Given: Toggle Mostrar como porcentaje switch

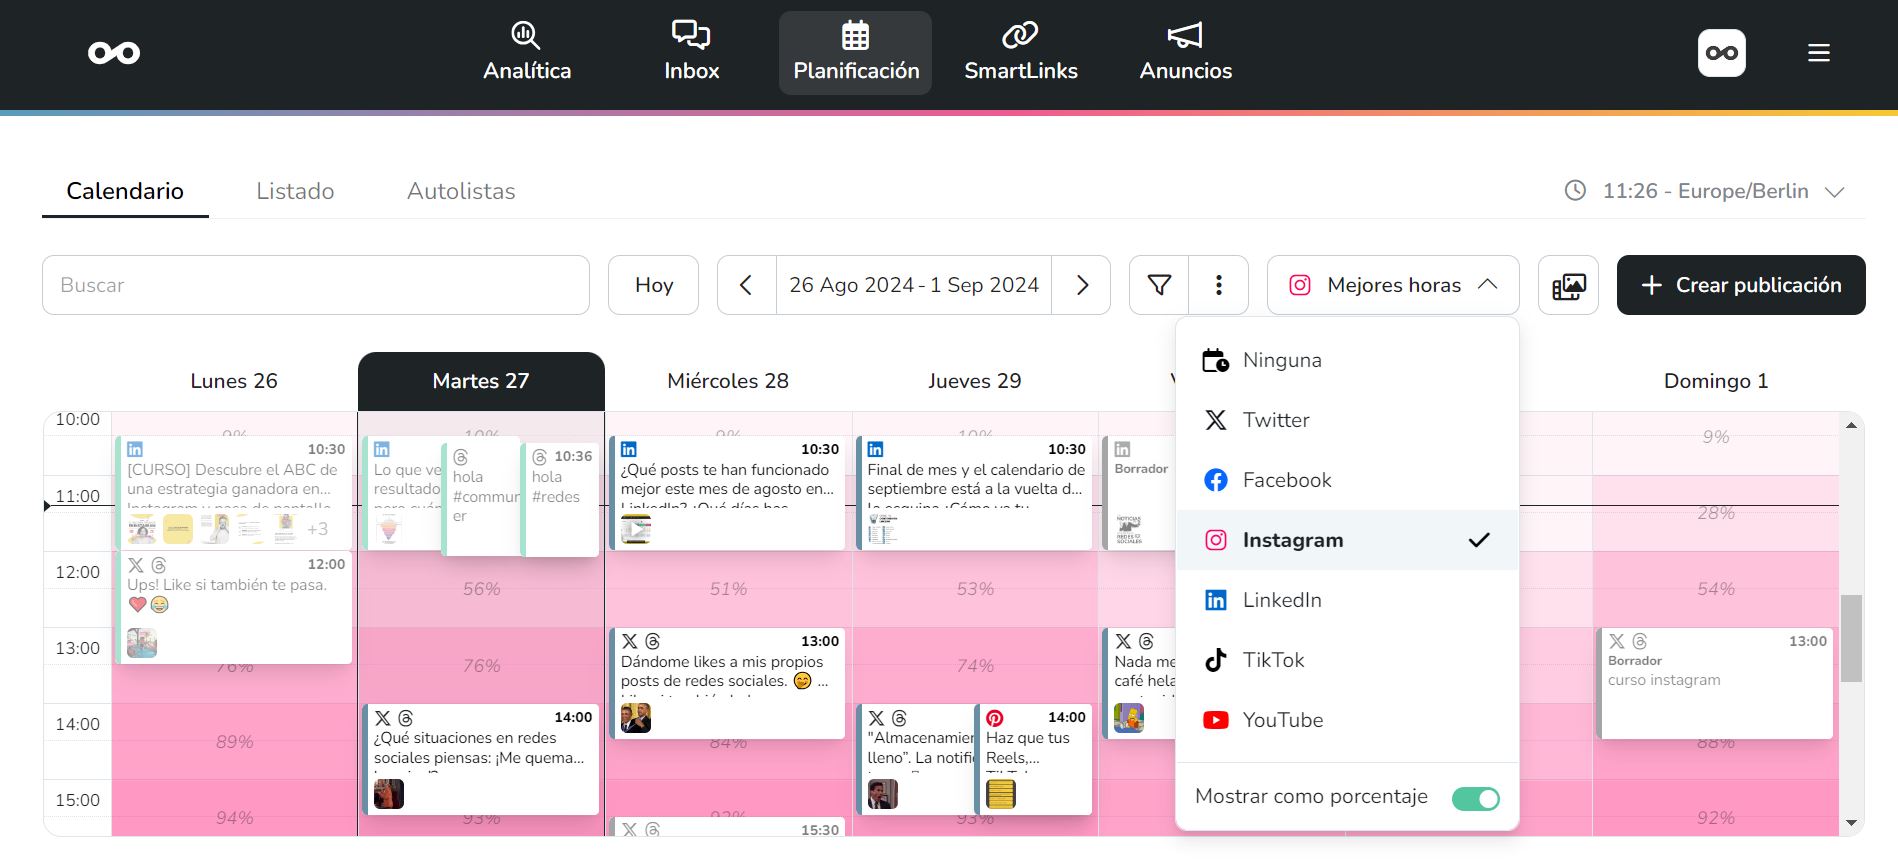Looking at the screenshot, I should tap(1476, 798).
